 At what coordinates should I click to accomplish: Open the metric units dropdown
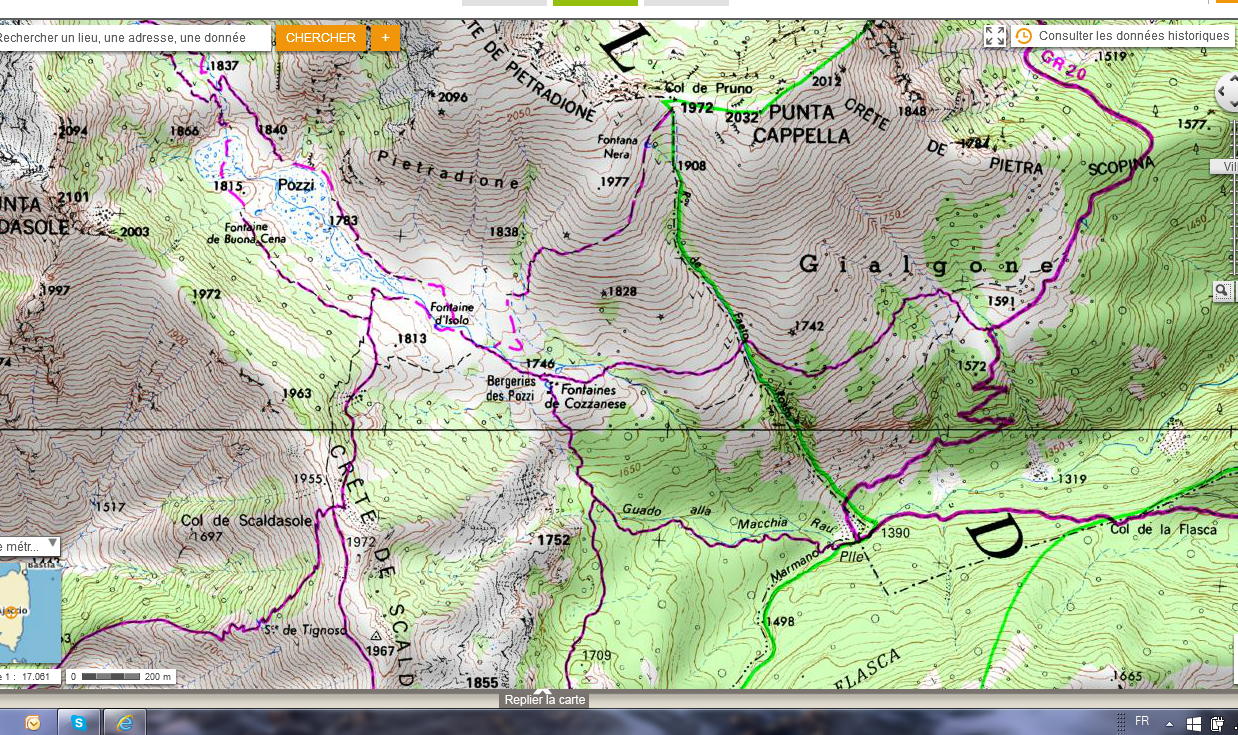(x=29, y=546)
